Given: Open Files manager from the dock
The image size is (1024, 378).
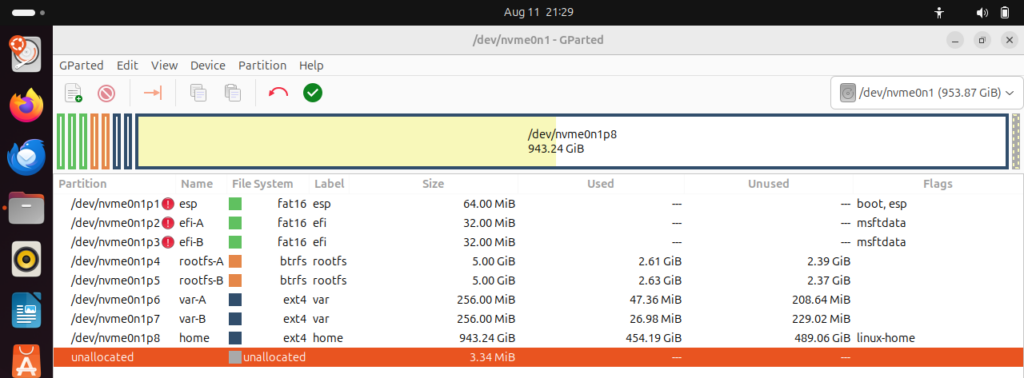Looking at the screenshot, I should (x=27, y=208).
